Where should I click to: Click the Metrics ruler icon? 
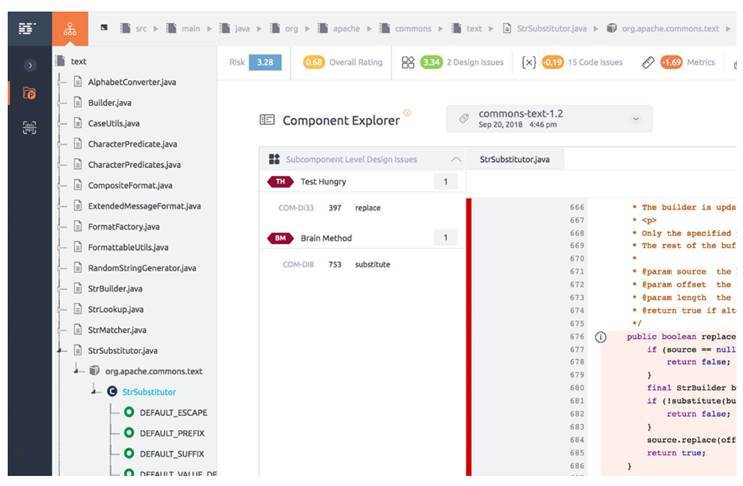(x=647, y=62)
